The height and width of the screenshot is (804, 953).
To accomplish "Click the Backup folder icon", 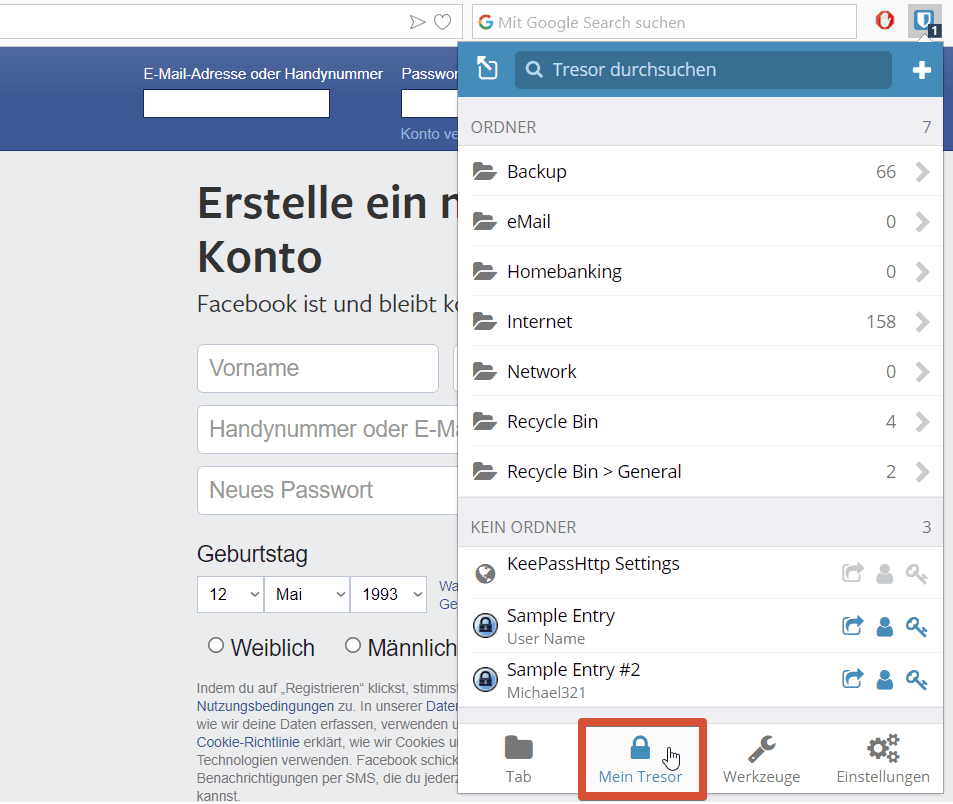I will [x=484, y=171].
